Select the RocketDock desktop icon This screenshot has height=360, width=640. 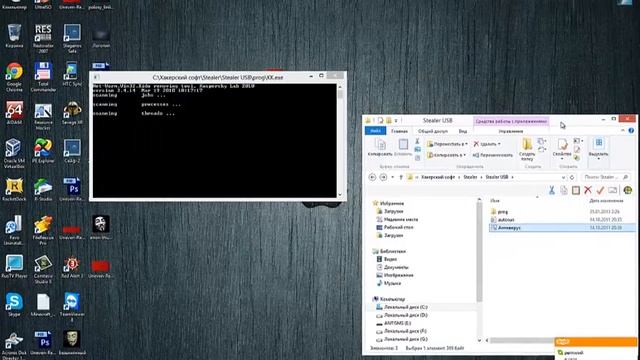(14, 189)
